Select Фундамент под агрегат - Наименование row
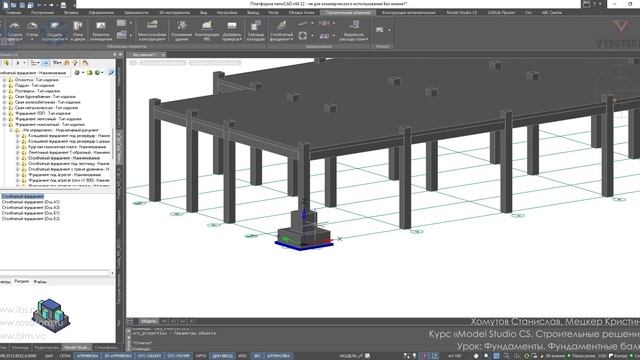640x360 pixels. [64, 175]
